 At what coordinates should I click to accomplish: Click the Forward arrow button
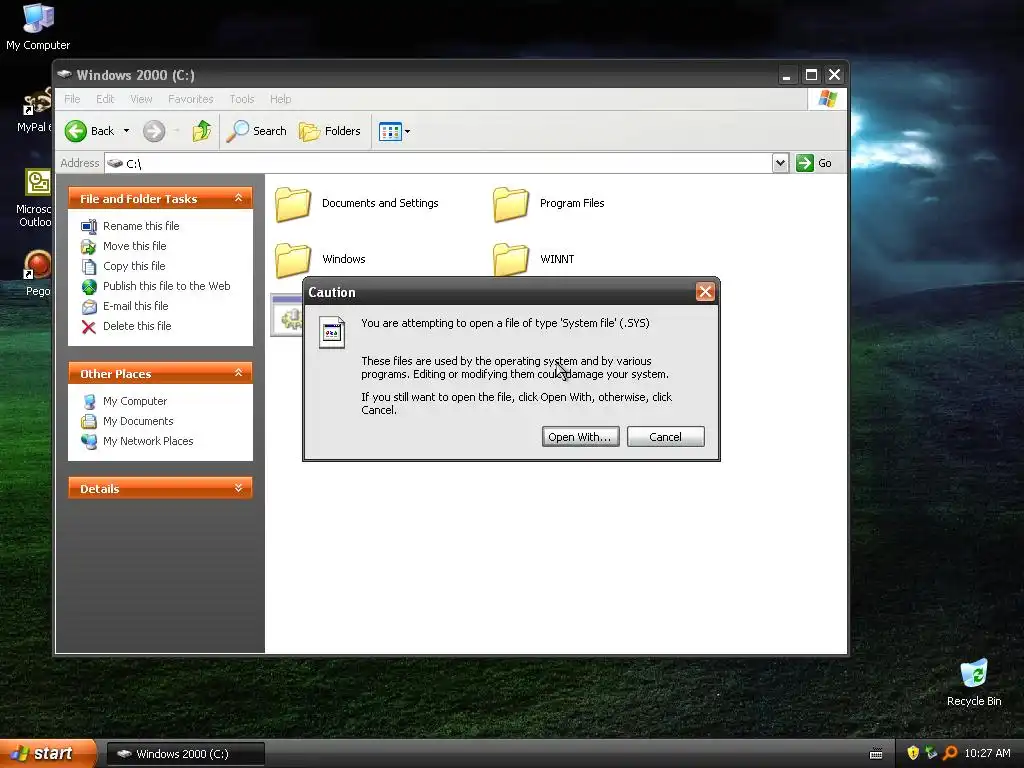(x=154, y=131)
